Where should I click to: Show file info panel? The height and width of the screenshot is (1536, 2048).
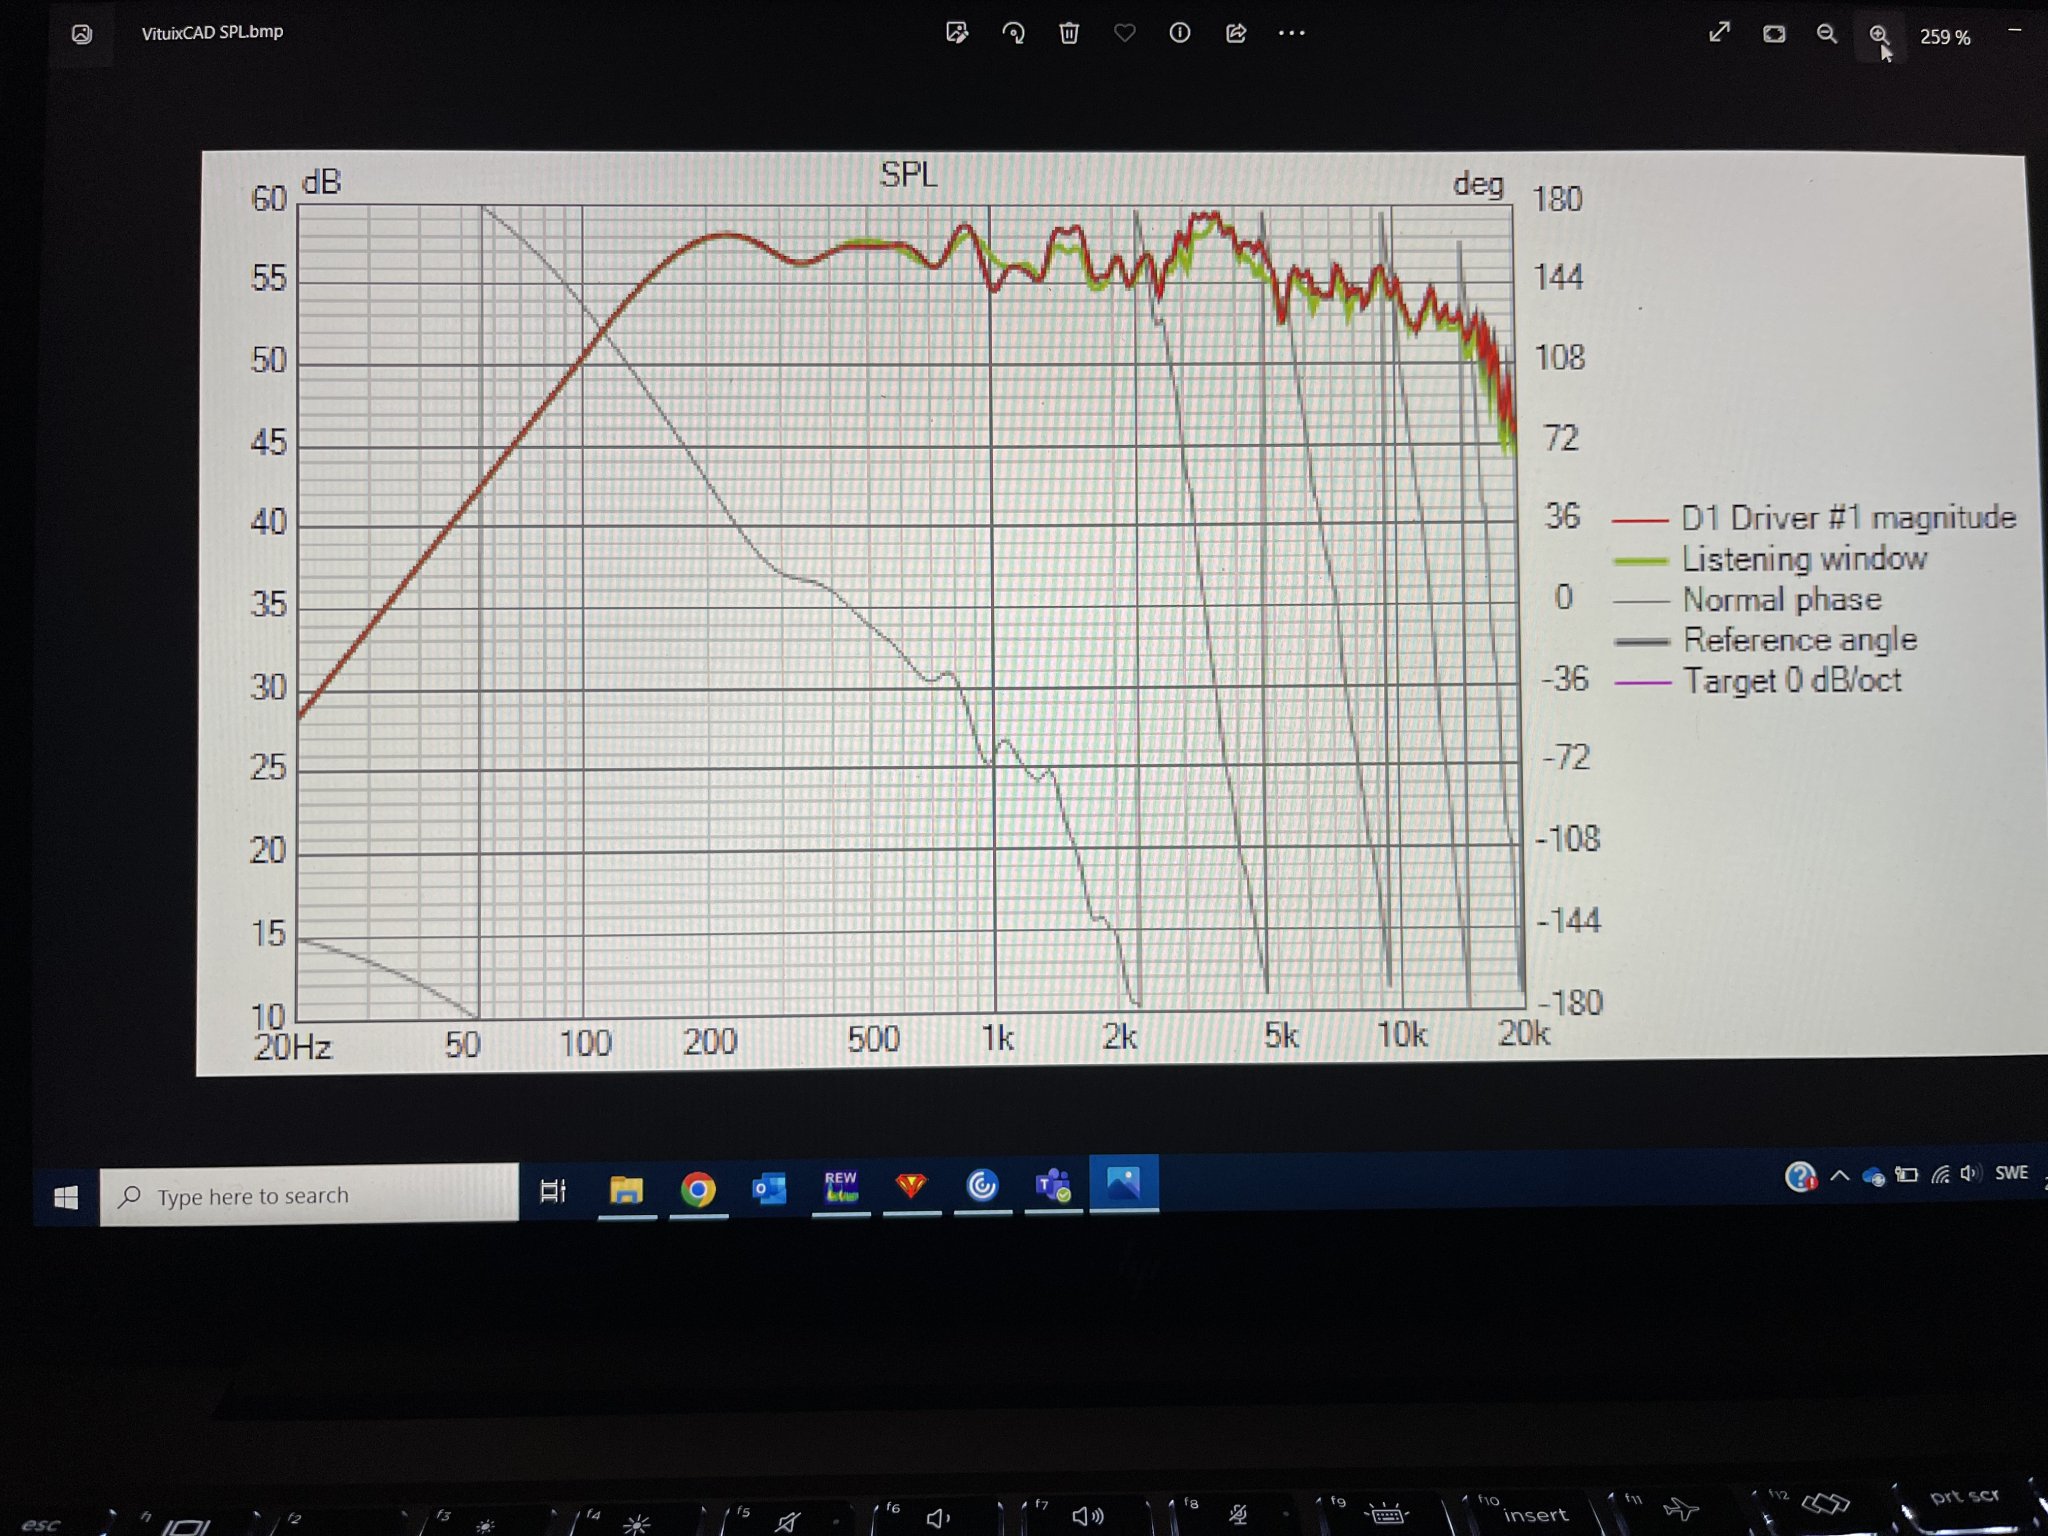1180,33
